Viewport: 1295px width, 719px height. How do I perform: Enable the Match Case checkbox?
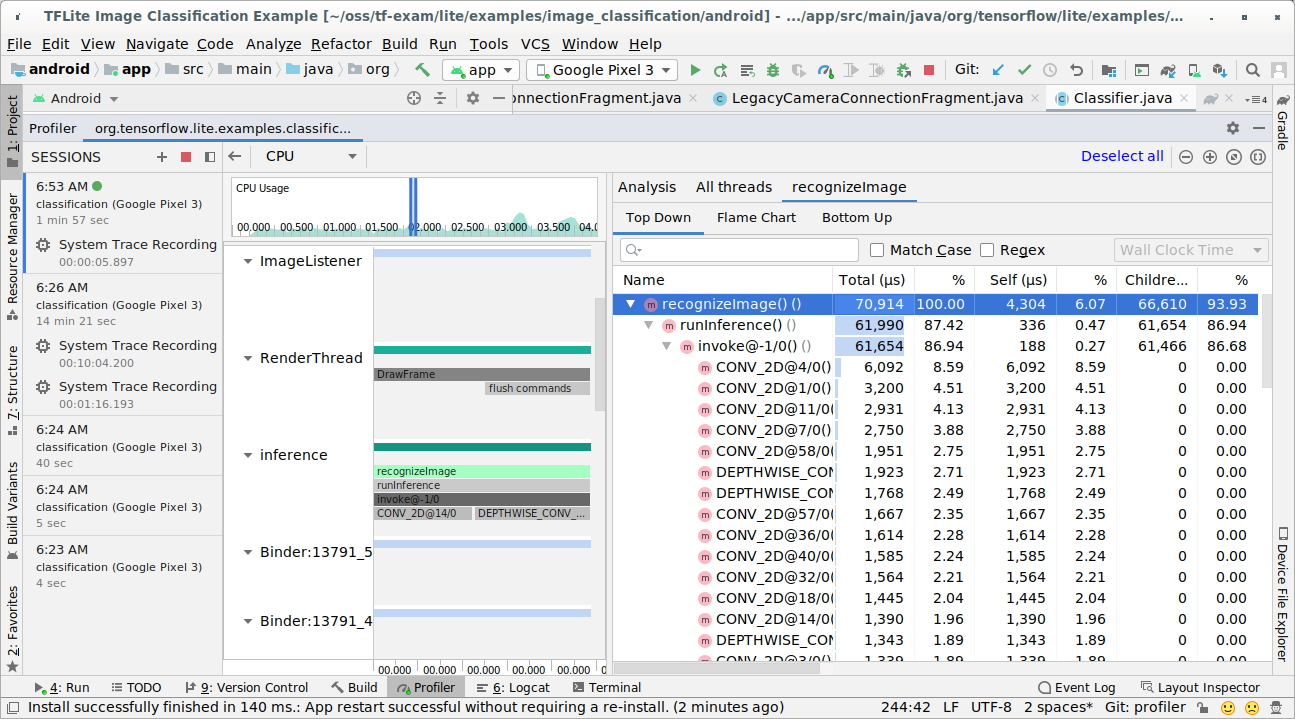tap(877, 249)
